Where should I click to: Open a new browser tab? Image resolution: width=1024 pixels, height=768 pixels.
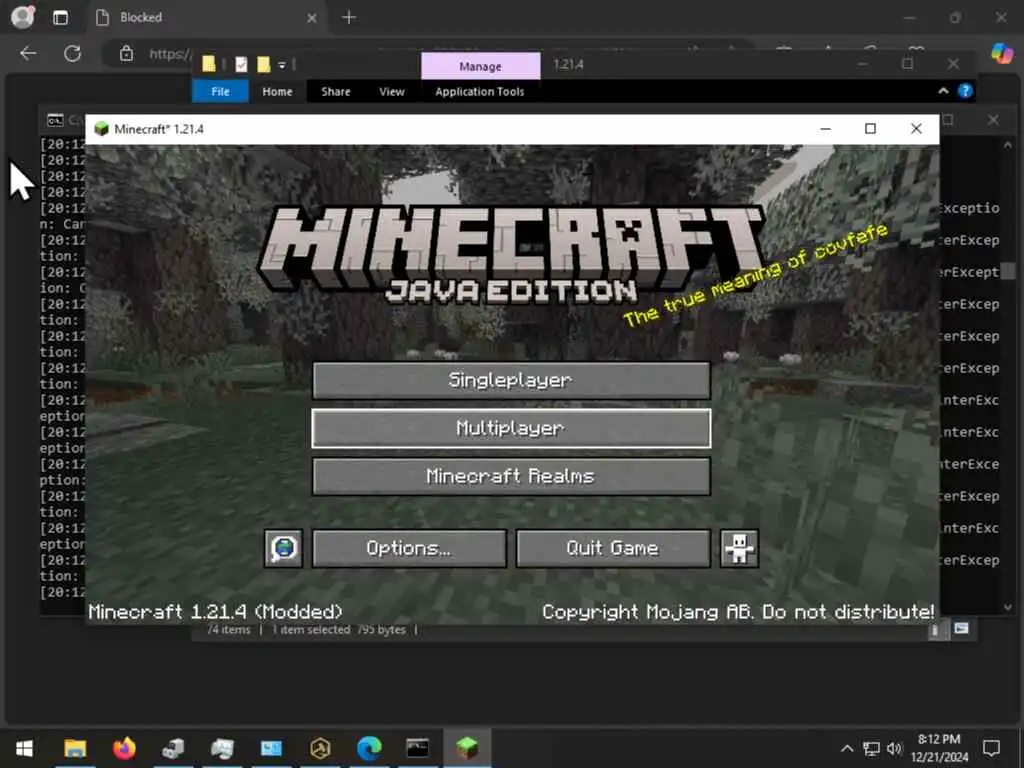349,18
